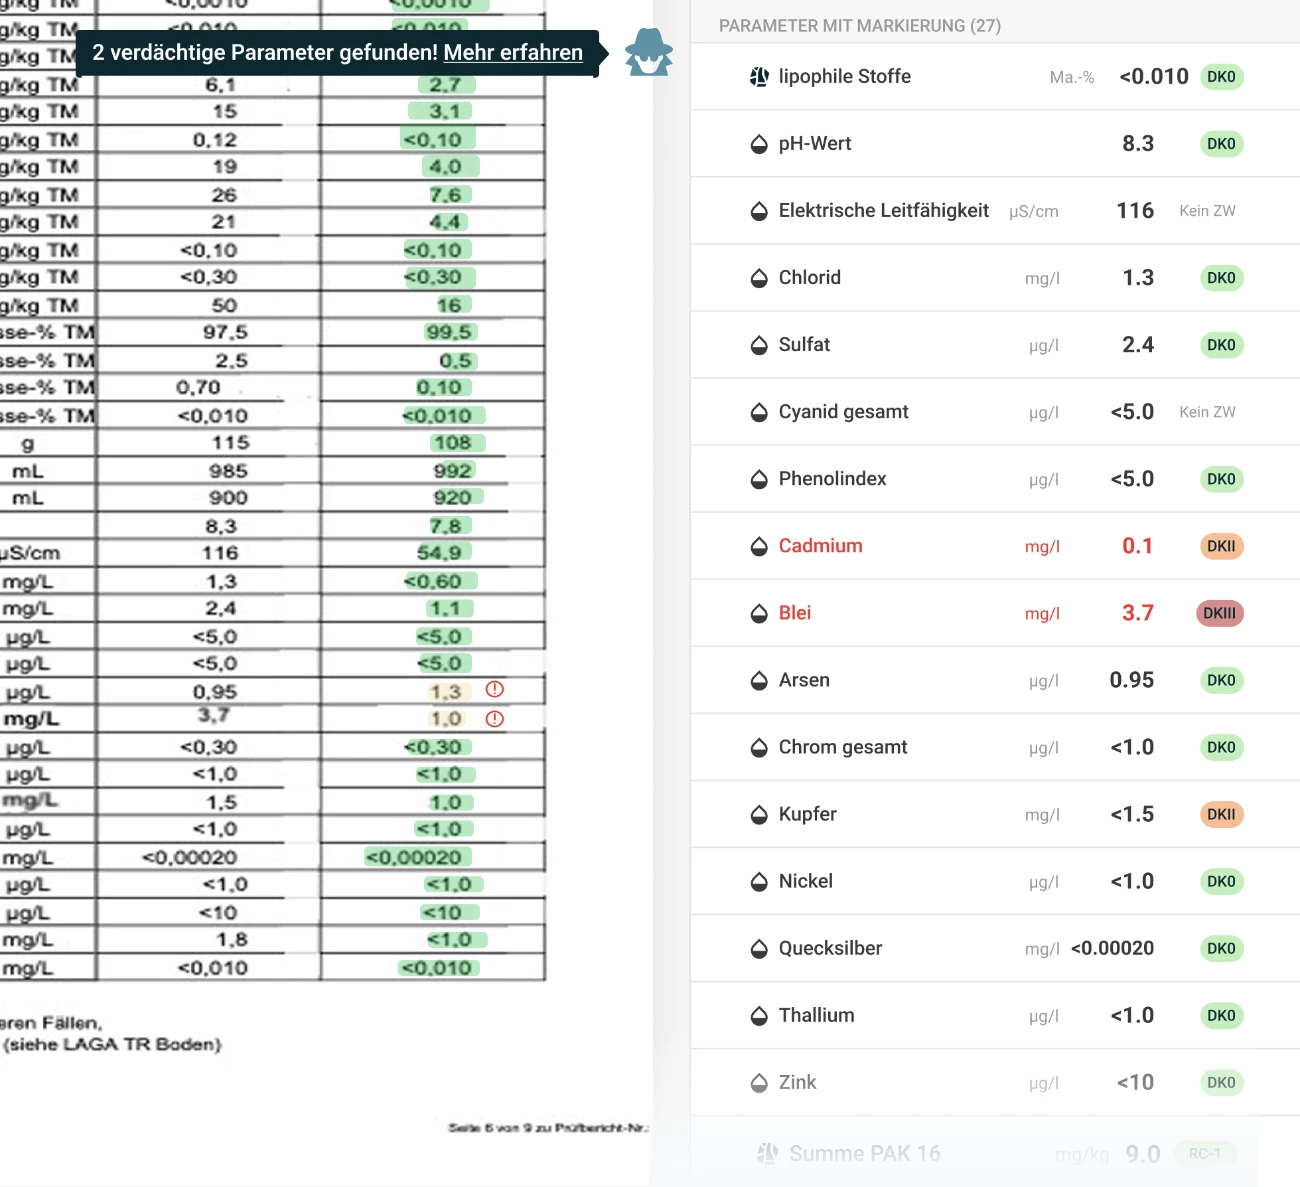The width and height of the screenshot is (1300, 1187).
Task: Click the lipophile Stoffe solid-matter icon
Action: pyautogui.click(x=760, y=77)
